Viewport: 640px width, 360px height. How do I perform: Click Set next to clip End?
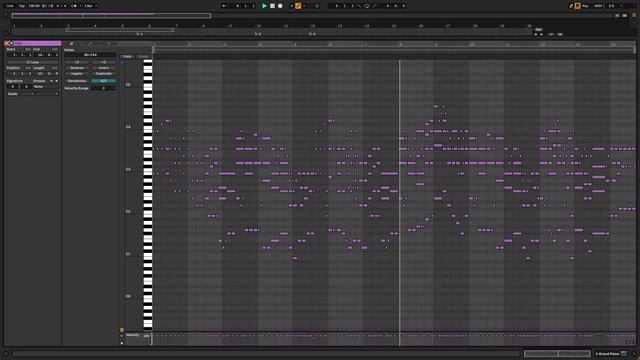(x=55, y=49)
